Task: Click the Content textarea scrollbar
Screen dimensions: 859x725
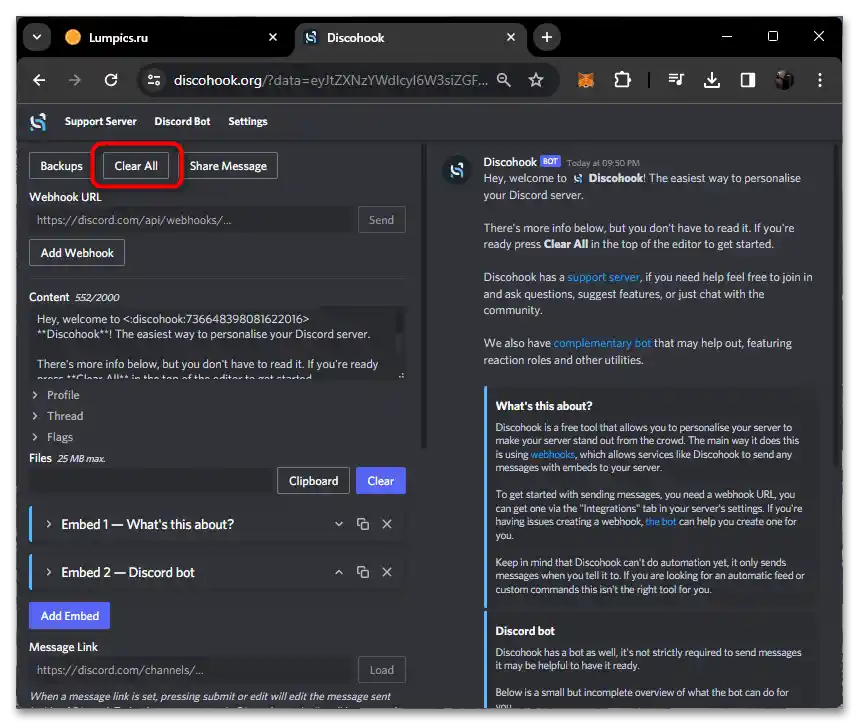Action: 399,323
